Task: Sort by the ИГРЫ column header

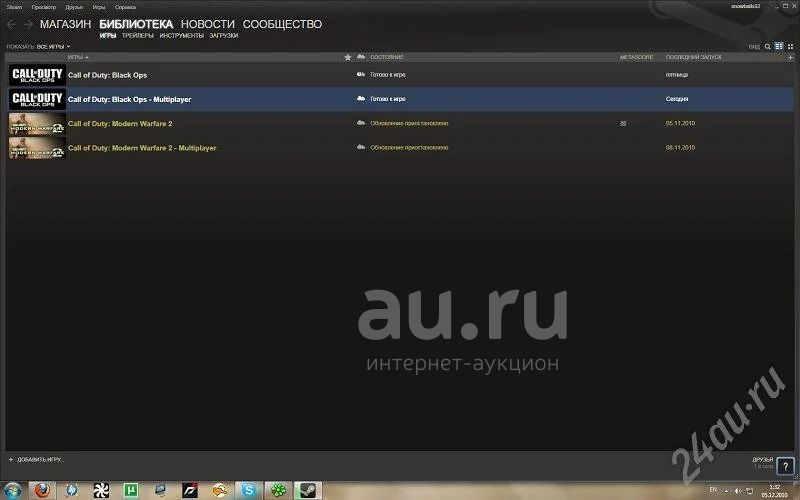Action: (x=78, y=57)
